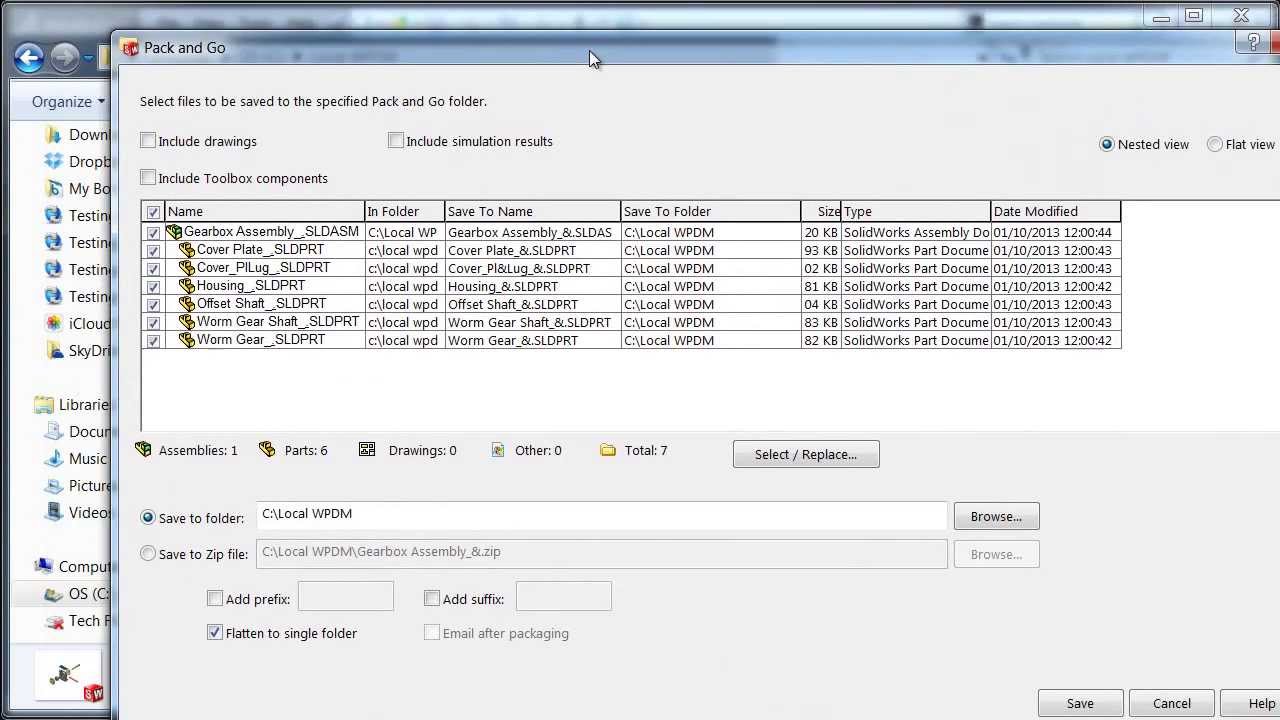Click the SolidWorks icon in Pack and Go title

pos(129,47)
